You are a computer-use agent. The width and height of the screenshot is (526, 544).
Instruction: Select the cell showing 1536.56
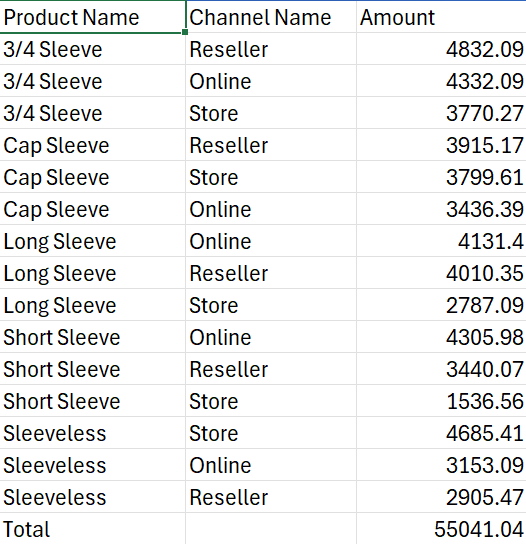click(441, 401)
